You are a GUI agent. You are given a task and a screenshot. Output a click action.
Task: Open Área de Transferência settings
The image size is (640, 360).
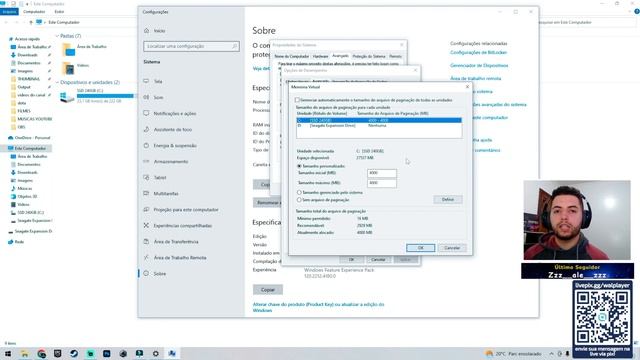point(176,242)
